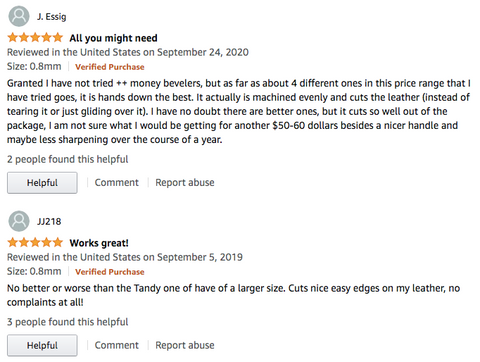Click the five-star rating on J. Essig's review

tap(35, 37)
